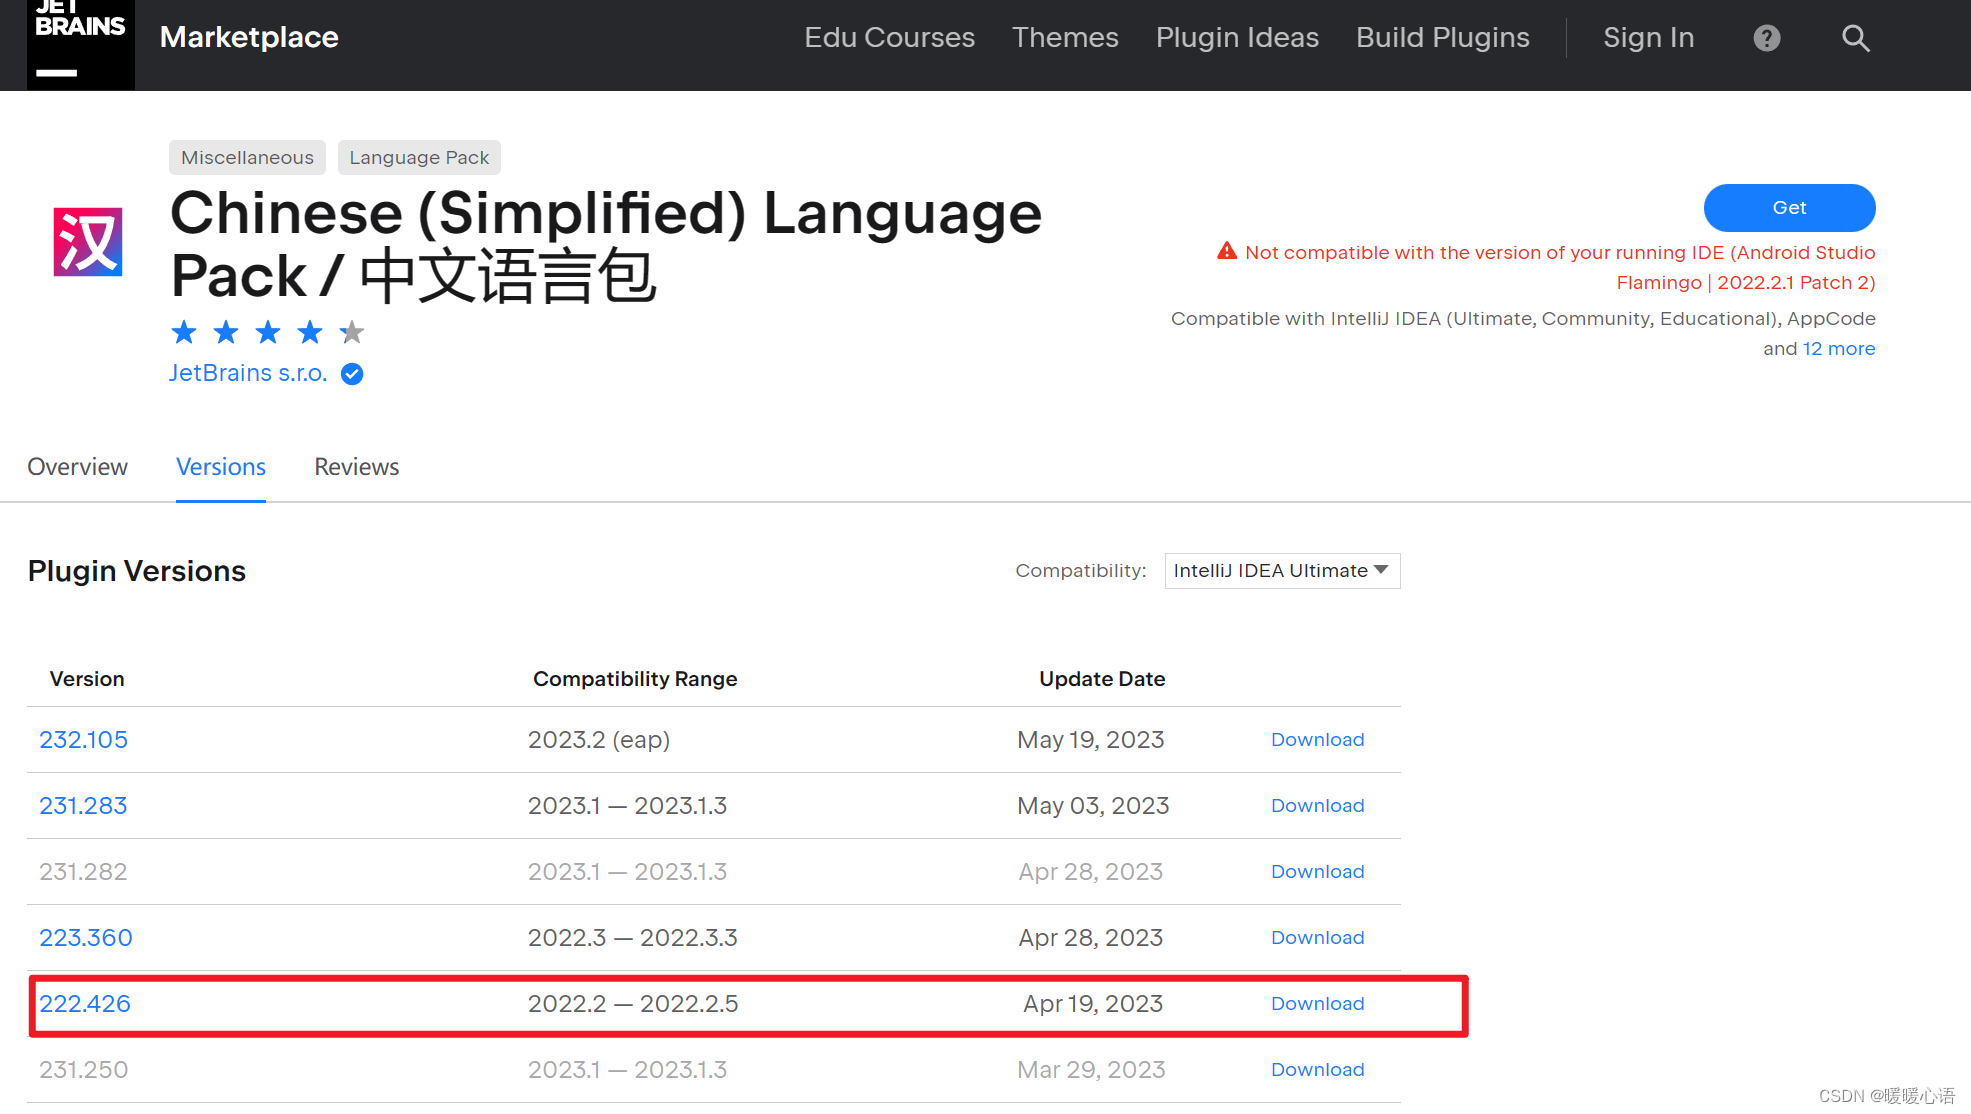Viewport: 1971px width, 1114px height.
Task: Click the Language Pack tag
Action: (x=419, y=158)
